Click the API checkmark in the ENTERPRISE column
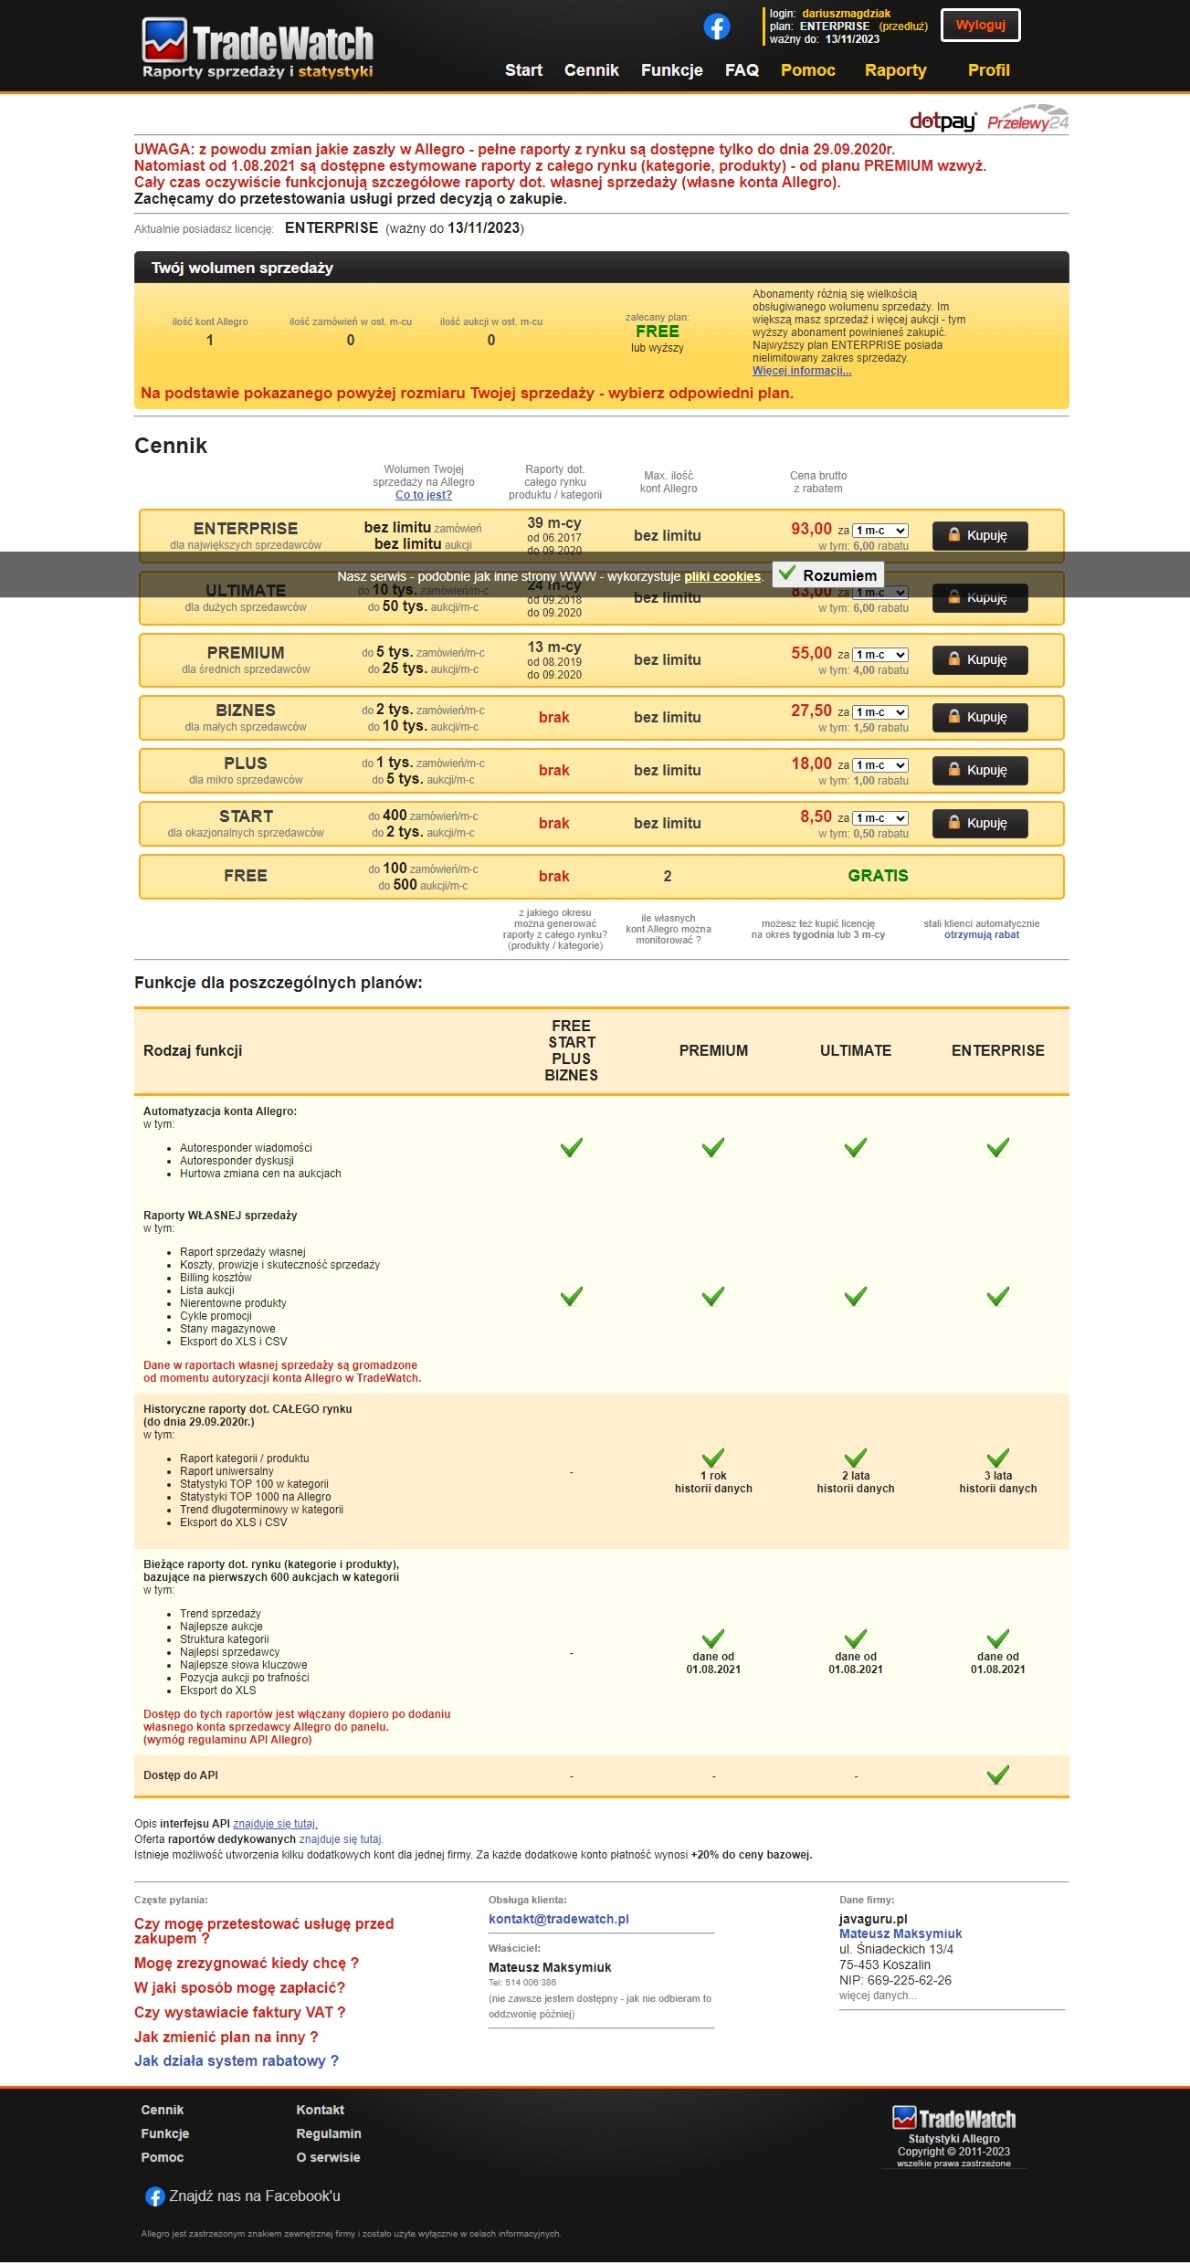 point(998,1775)
